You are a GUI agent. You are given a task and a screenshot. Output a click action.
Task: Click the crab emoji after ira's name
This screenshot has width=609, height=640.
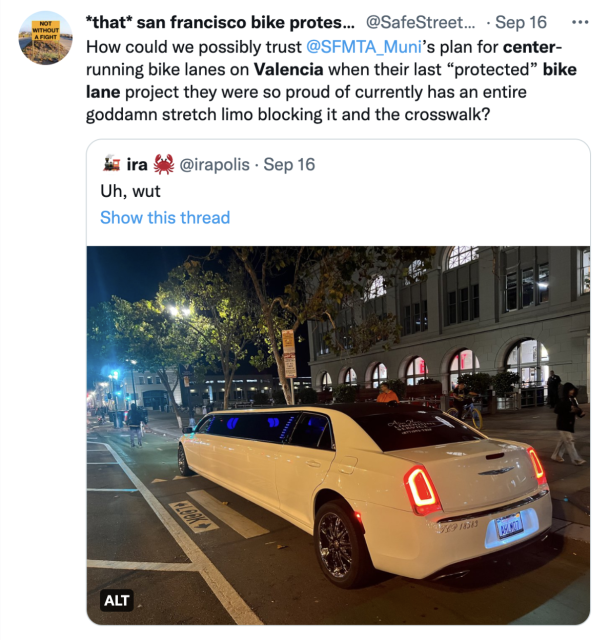point(163,164)
